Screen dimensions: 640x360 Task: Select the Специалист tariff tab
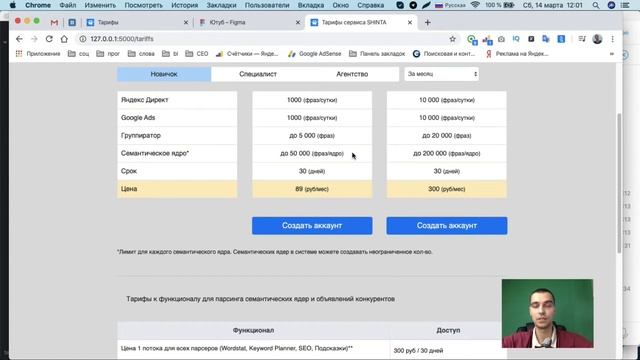tap(258, 74)
